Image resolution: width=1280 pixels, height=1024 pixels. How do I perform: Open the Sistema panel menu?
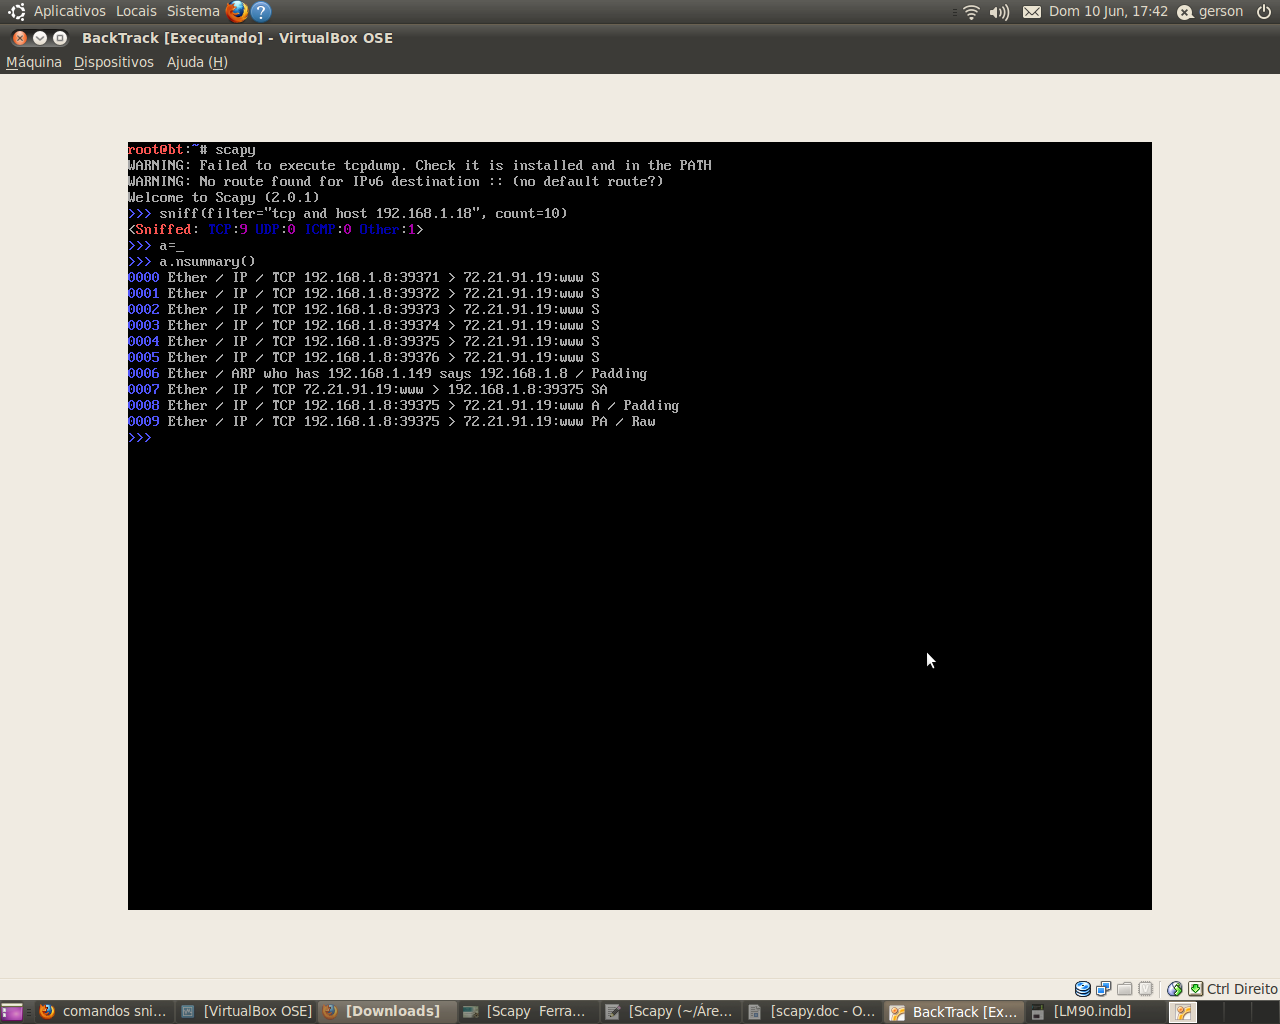(x=193, y=11)
